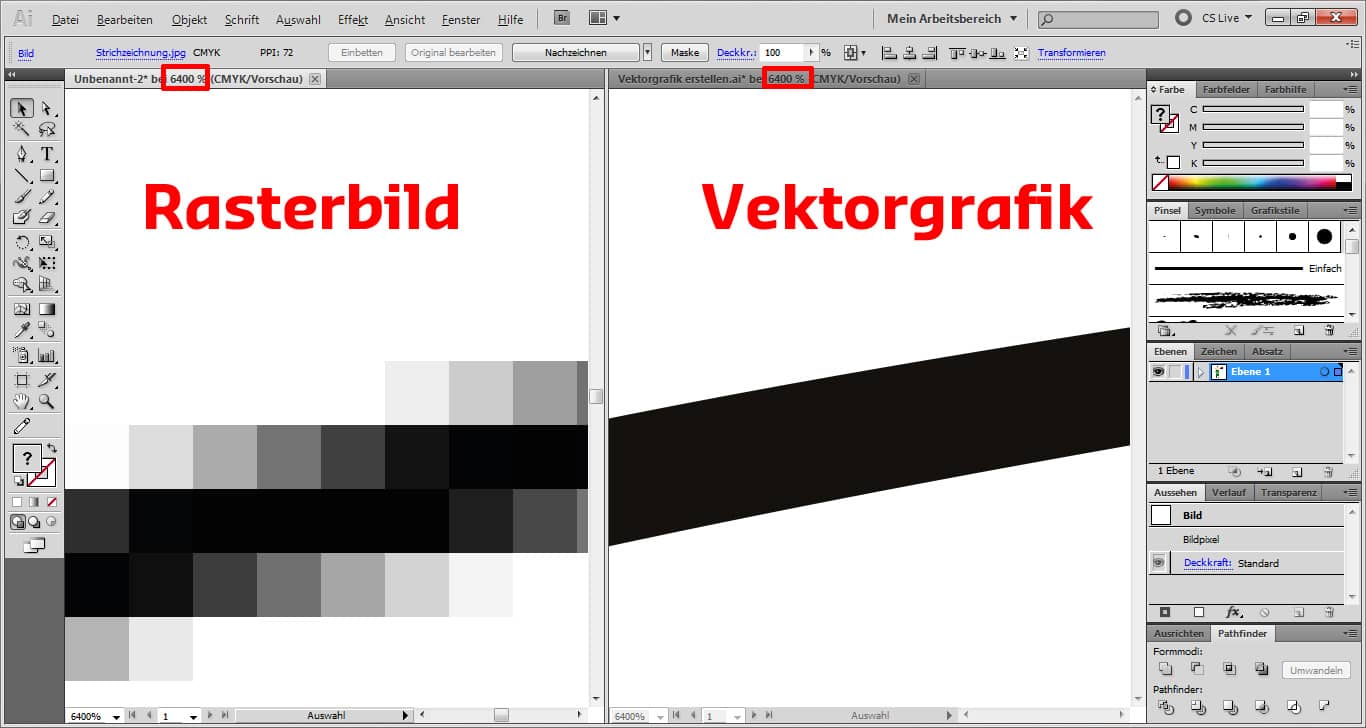
Task: Switch to the Farbfelder tab
Action: click(1226, 89)
